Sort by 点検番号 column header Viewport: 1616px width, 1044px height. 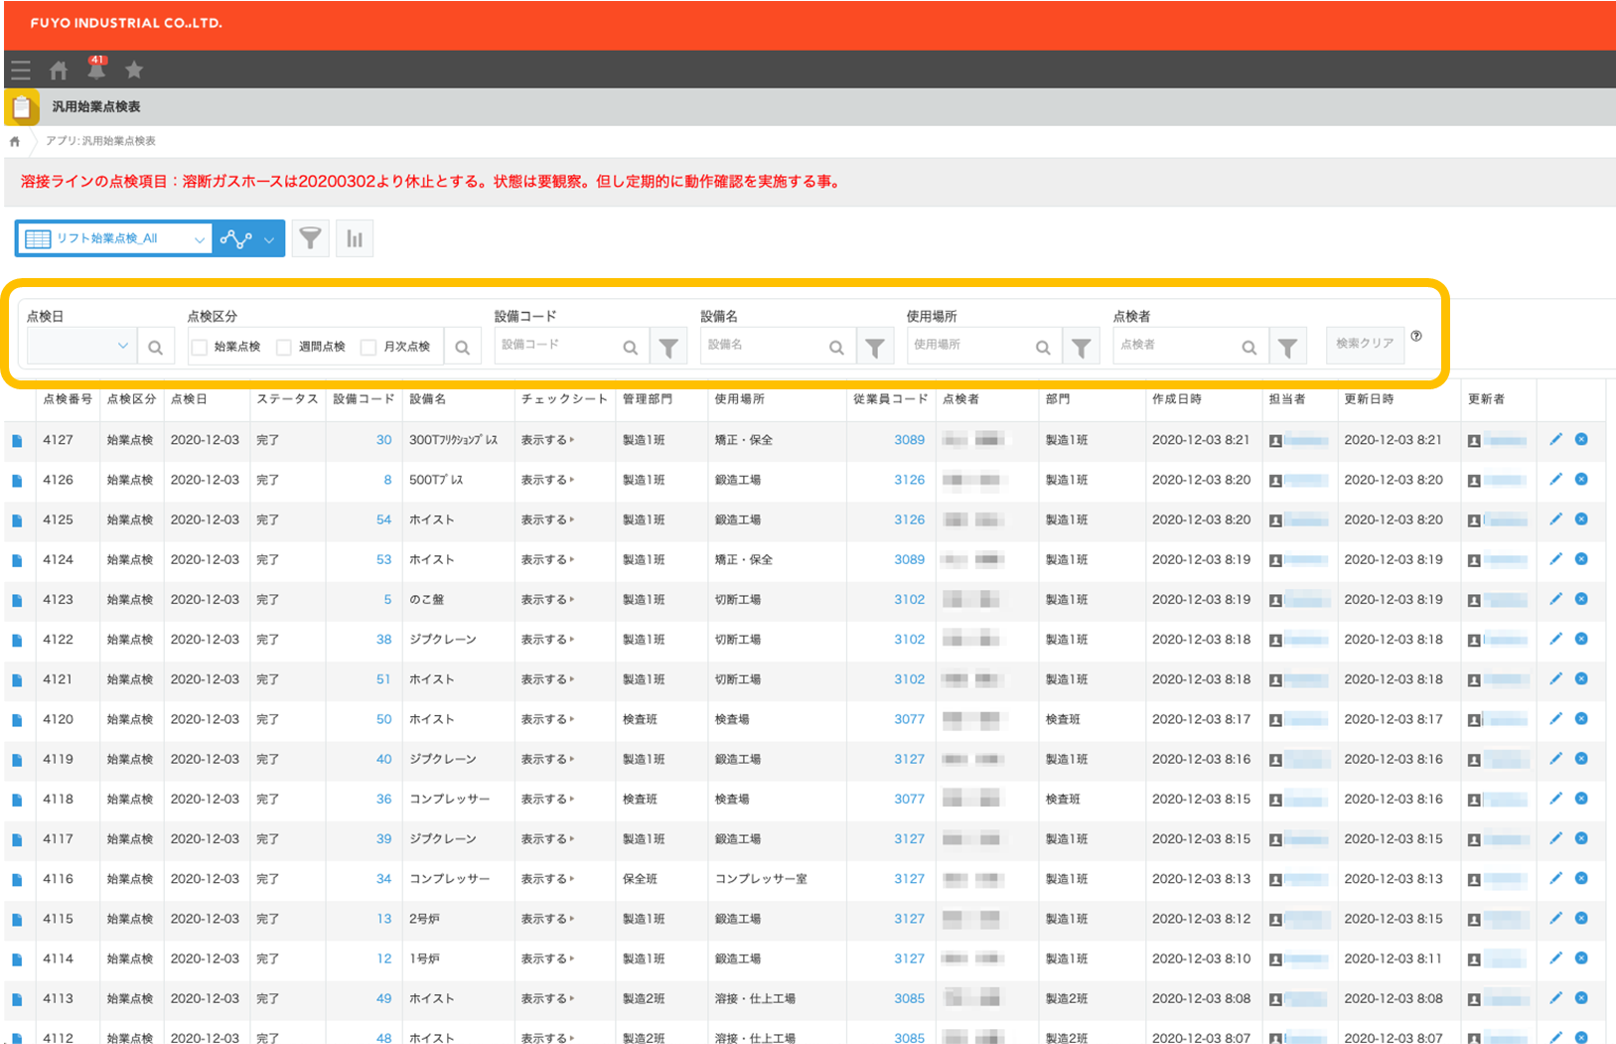(x=67, y=399)
